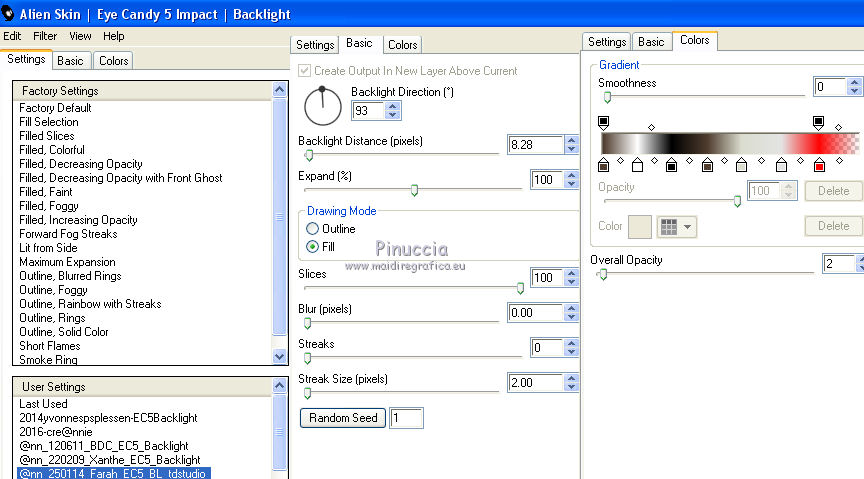The height and width of the screenshot is (479, 864).
Task: Select the black color stop below the gradient
Action: click(x=671, y=165)
